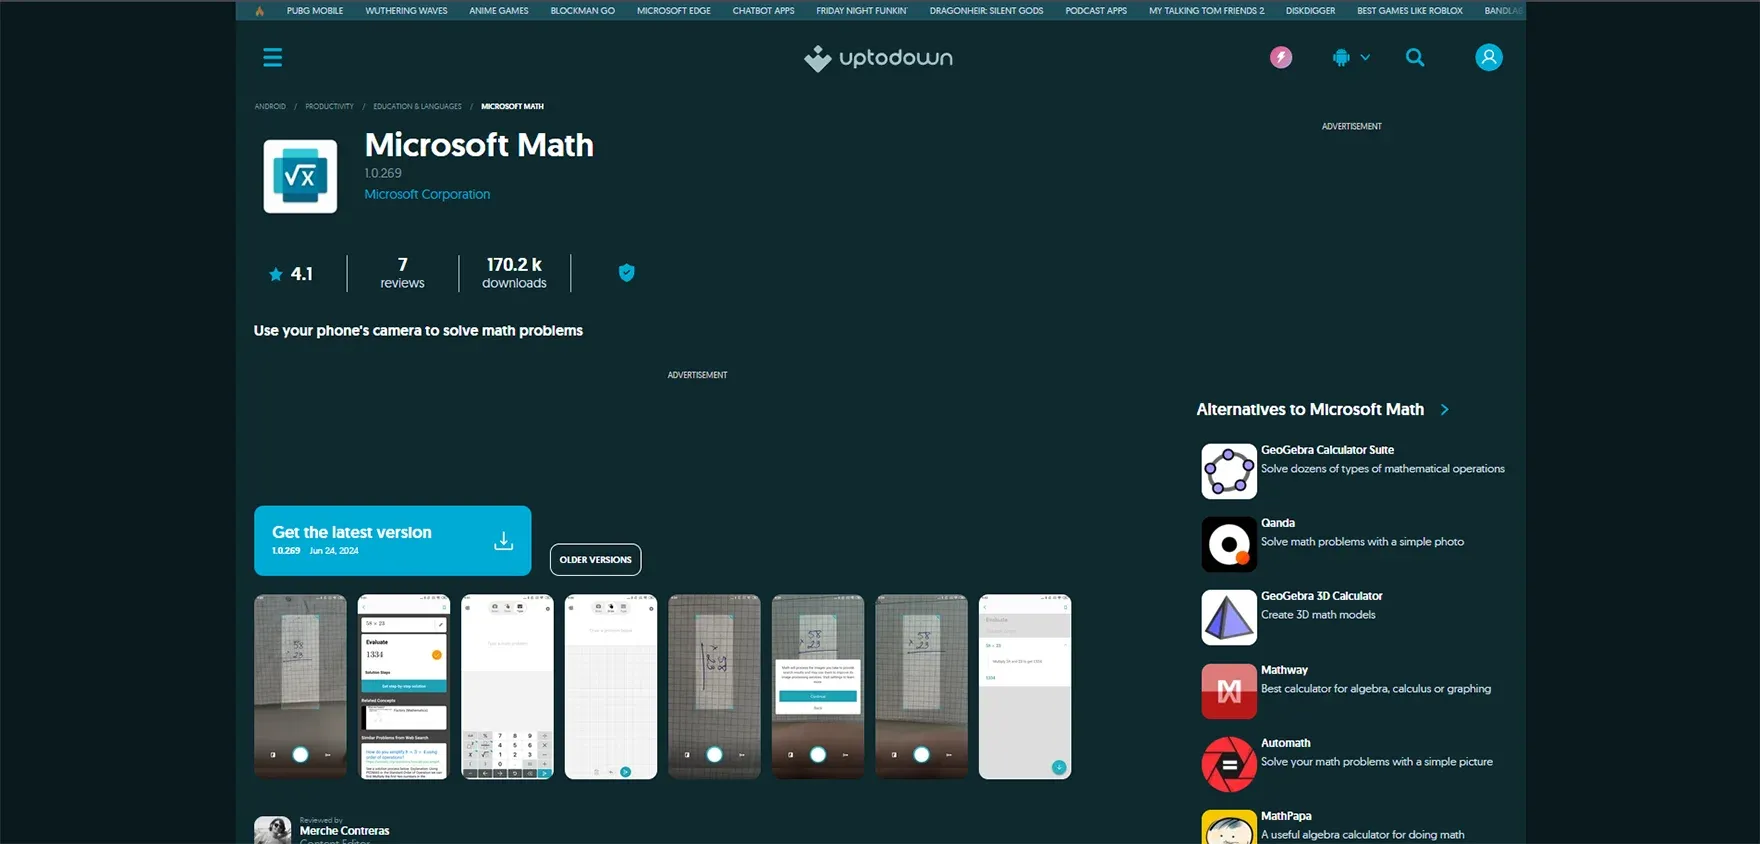Open DRAGONHEIR: SILENT GODS link
The image size is (1760, 844).
click(x=986, y=11)
